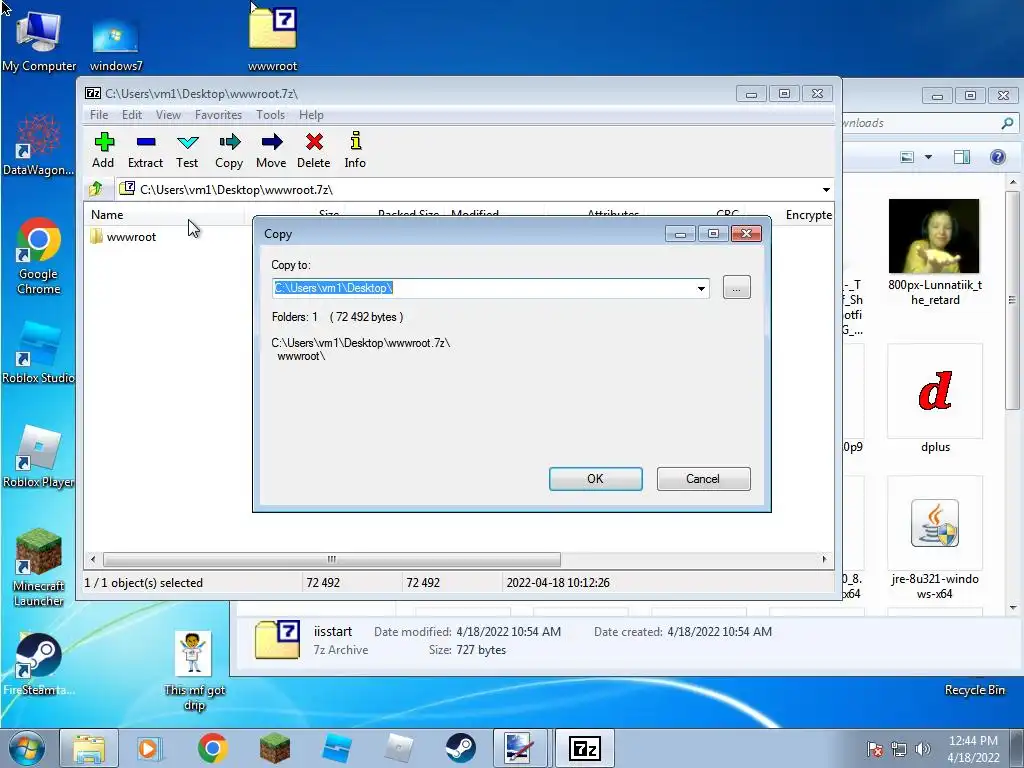The width and height of the screenshot is (1024, 768).
Task: Select the windows7 desktop icon
Action: (x=116, y=44)
